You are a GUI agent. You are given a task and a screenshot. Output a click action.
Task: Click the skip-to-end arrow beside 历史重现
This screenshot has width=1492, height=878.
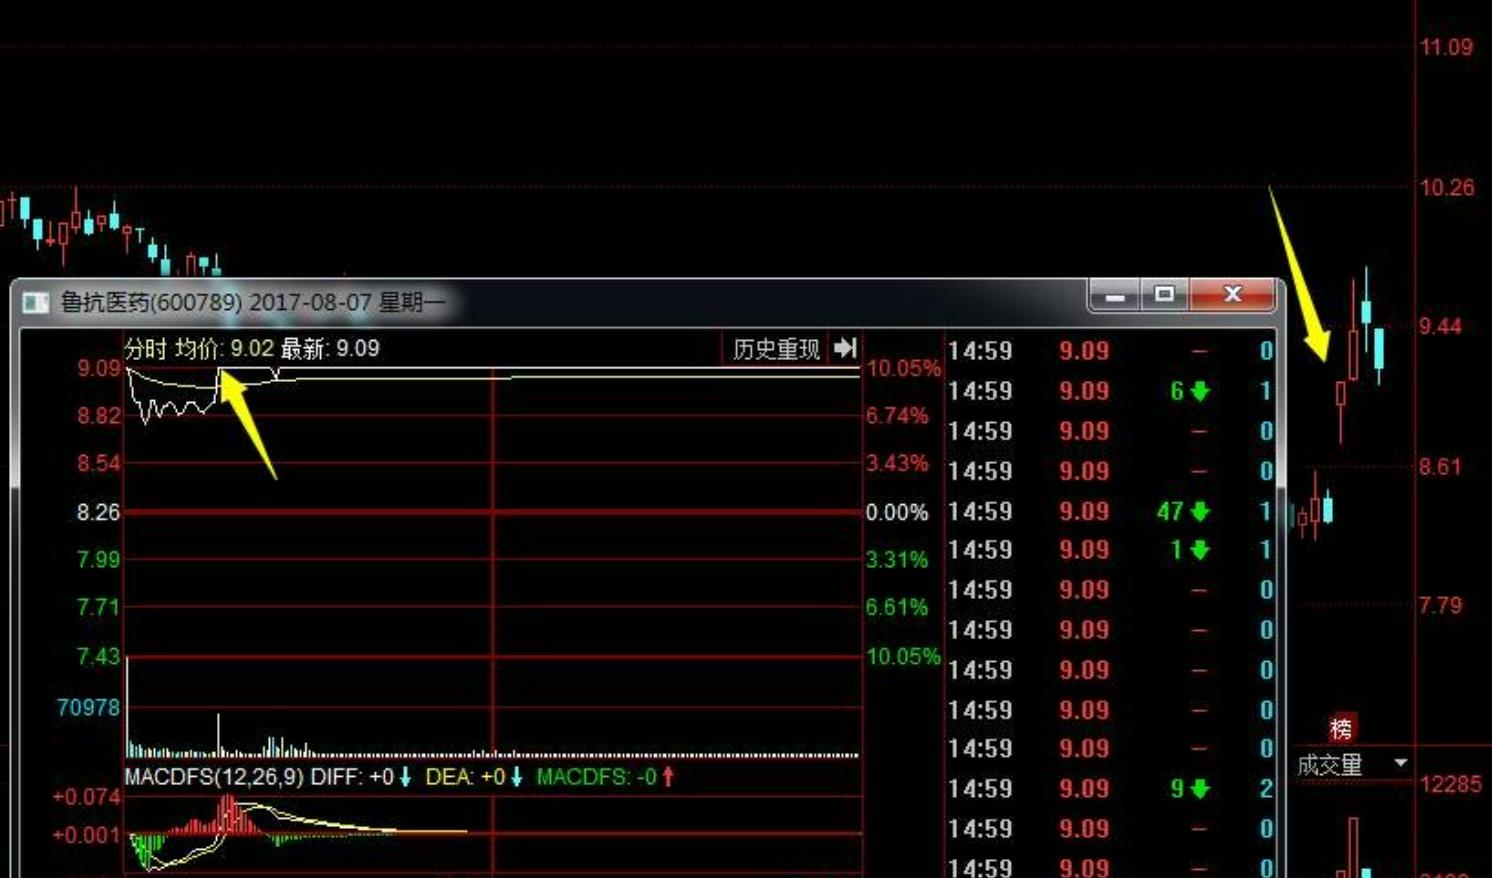[845, 348]
